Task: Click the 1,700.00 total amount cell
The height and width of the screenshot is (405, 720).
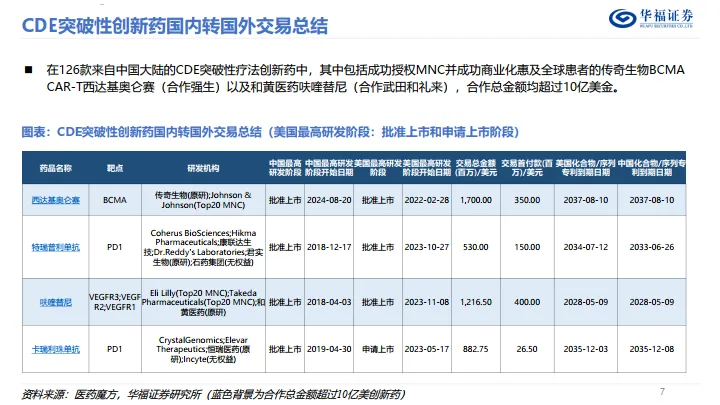Action: (x=476, y=200)
